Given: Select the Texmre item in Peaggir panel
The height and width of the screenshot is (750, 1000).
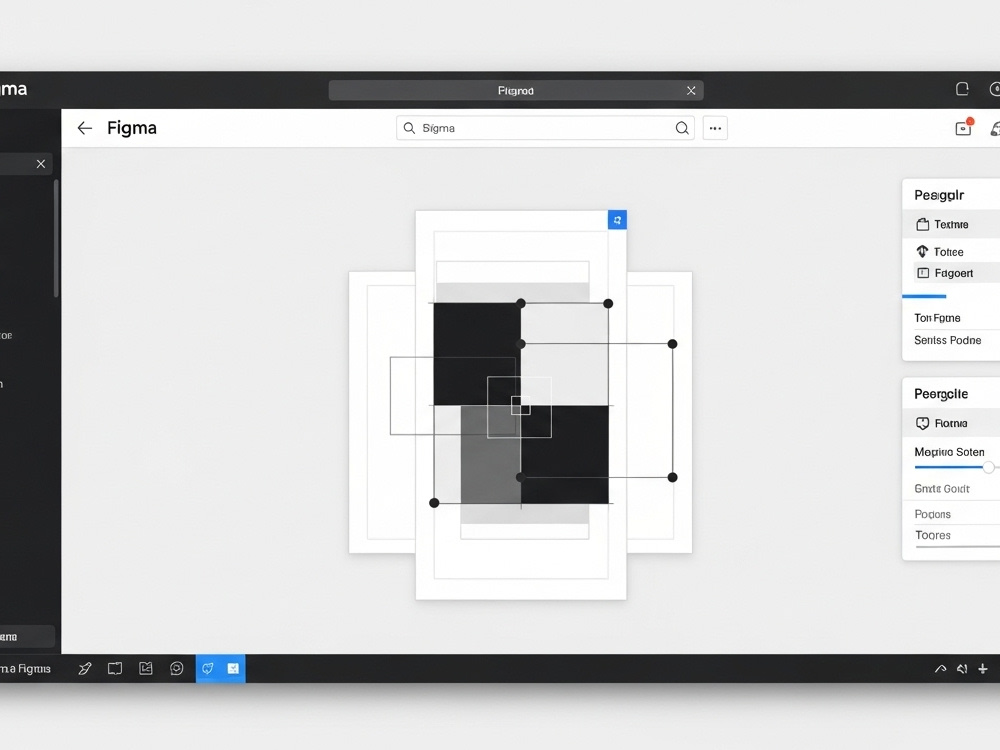Looking at the screenshot, I should click(950, 224).
